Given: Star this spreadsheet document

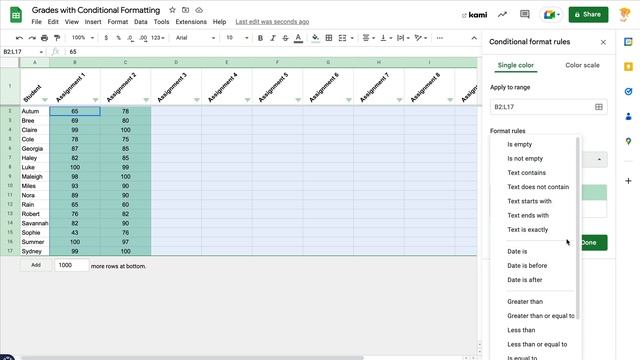Looking at the screenshot, I should pyautogui.click(x=172, y=10).
